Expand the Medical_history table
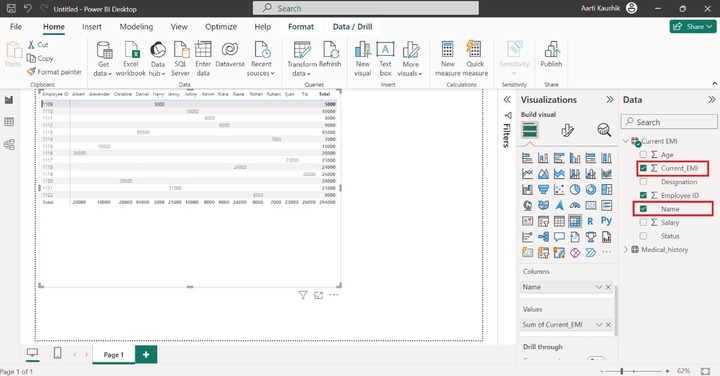Viewport: 720px width, 376px height. (x=626, y=249)
